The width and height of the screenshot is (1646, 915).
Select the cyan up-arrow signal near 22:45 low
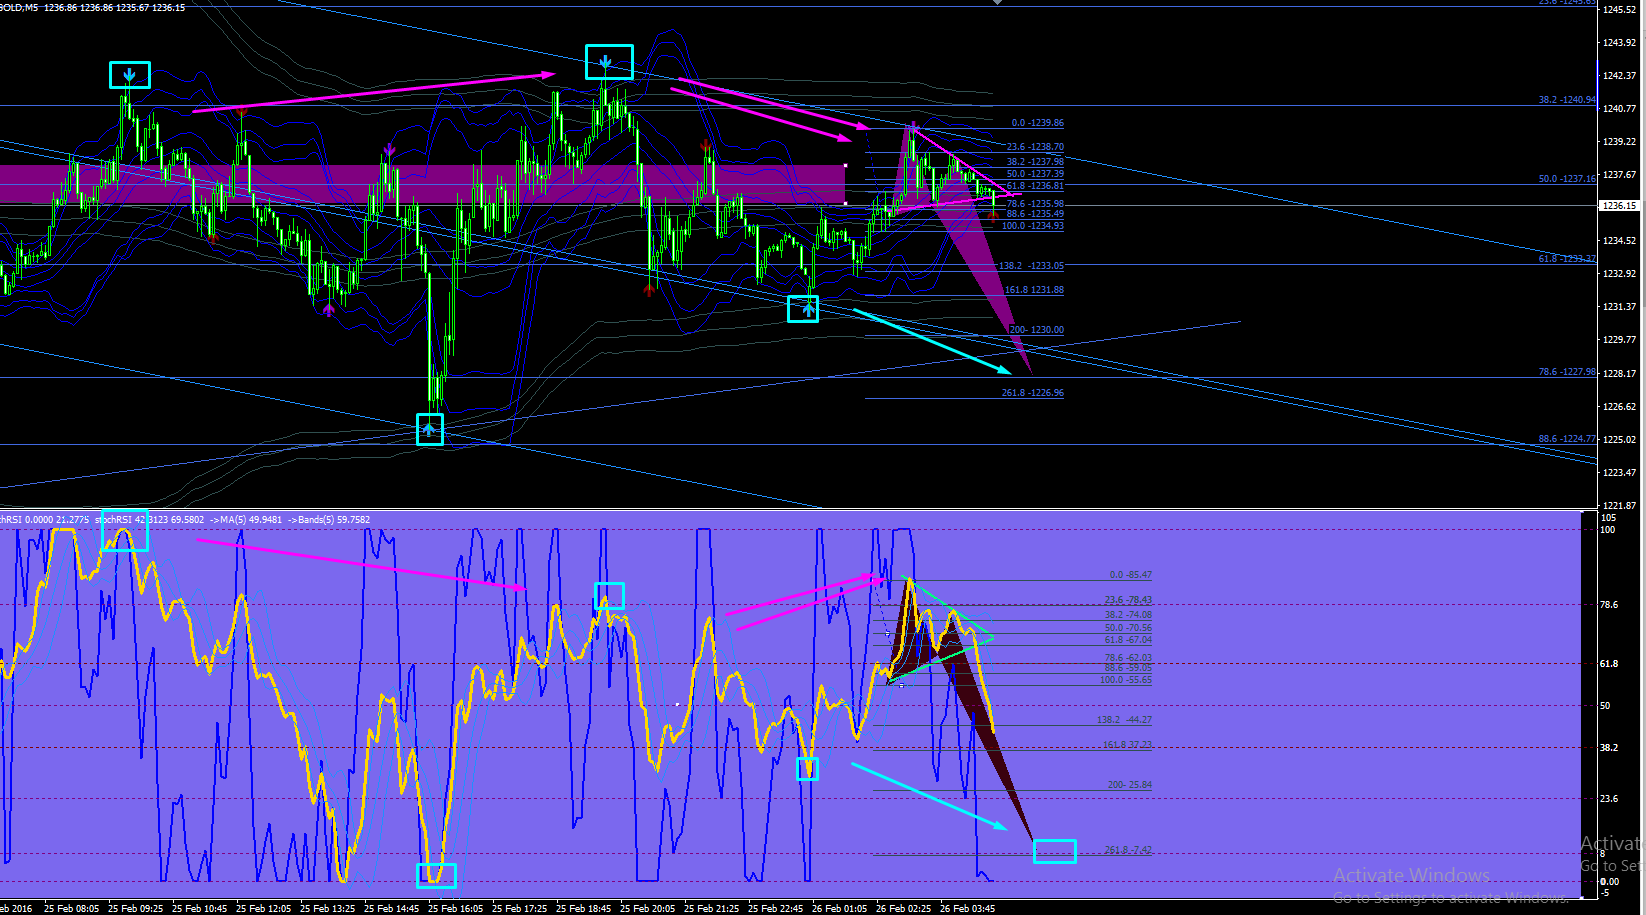coord(808,310)
